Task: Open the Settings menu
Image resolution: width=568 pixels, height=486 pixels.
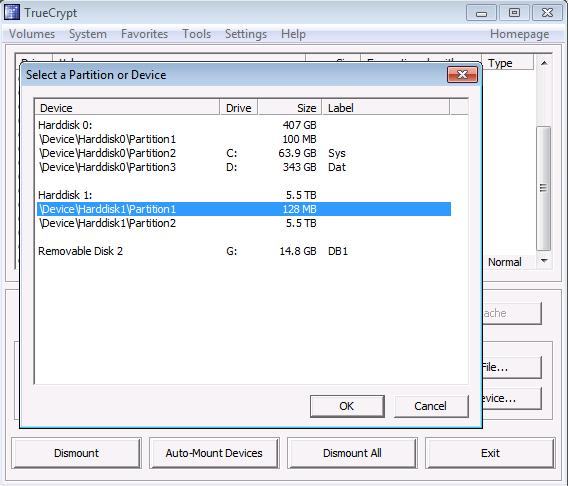Action: pos(246,34)
